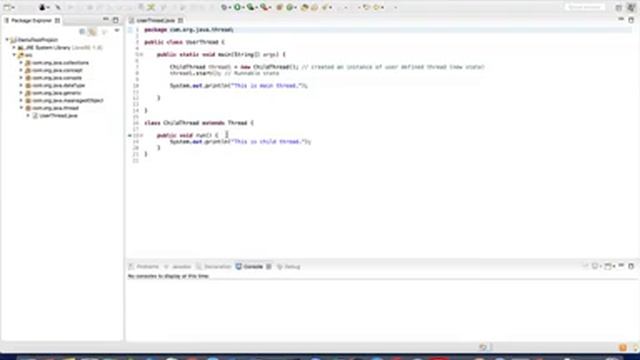Click Display Selected Console icon
Image resolution: width=640 pixels, height=360 pixels.
pyautogui.click(x=595, y=266)
